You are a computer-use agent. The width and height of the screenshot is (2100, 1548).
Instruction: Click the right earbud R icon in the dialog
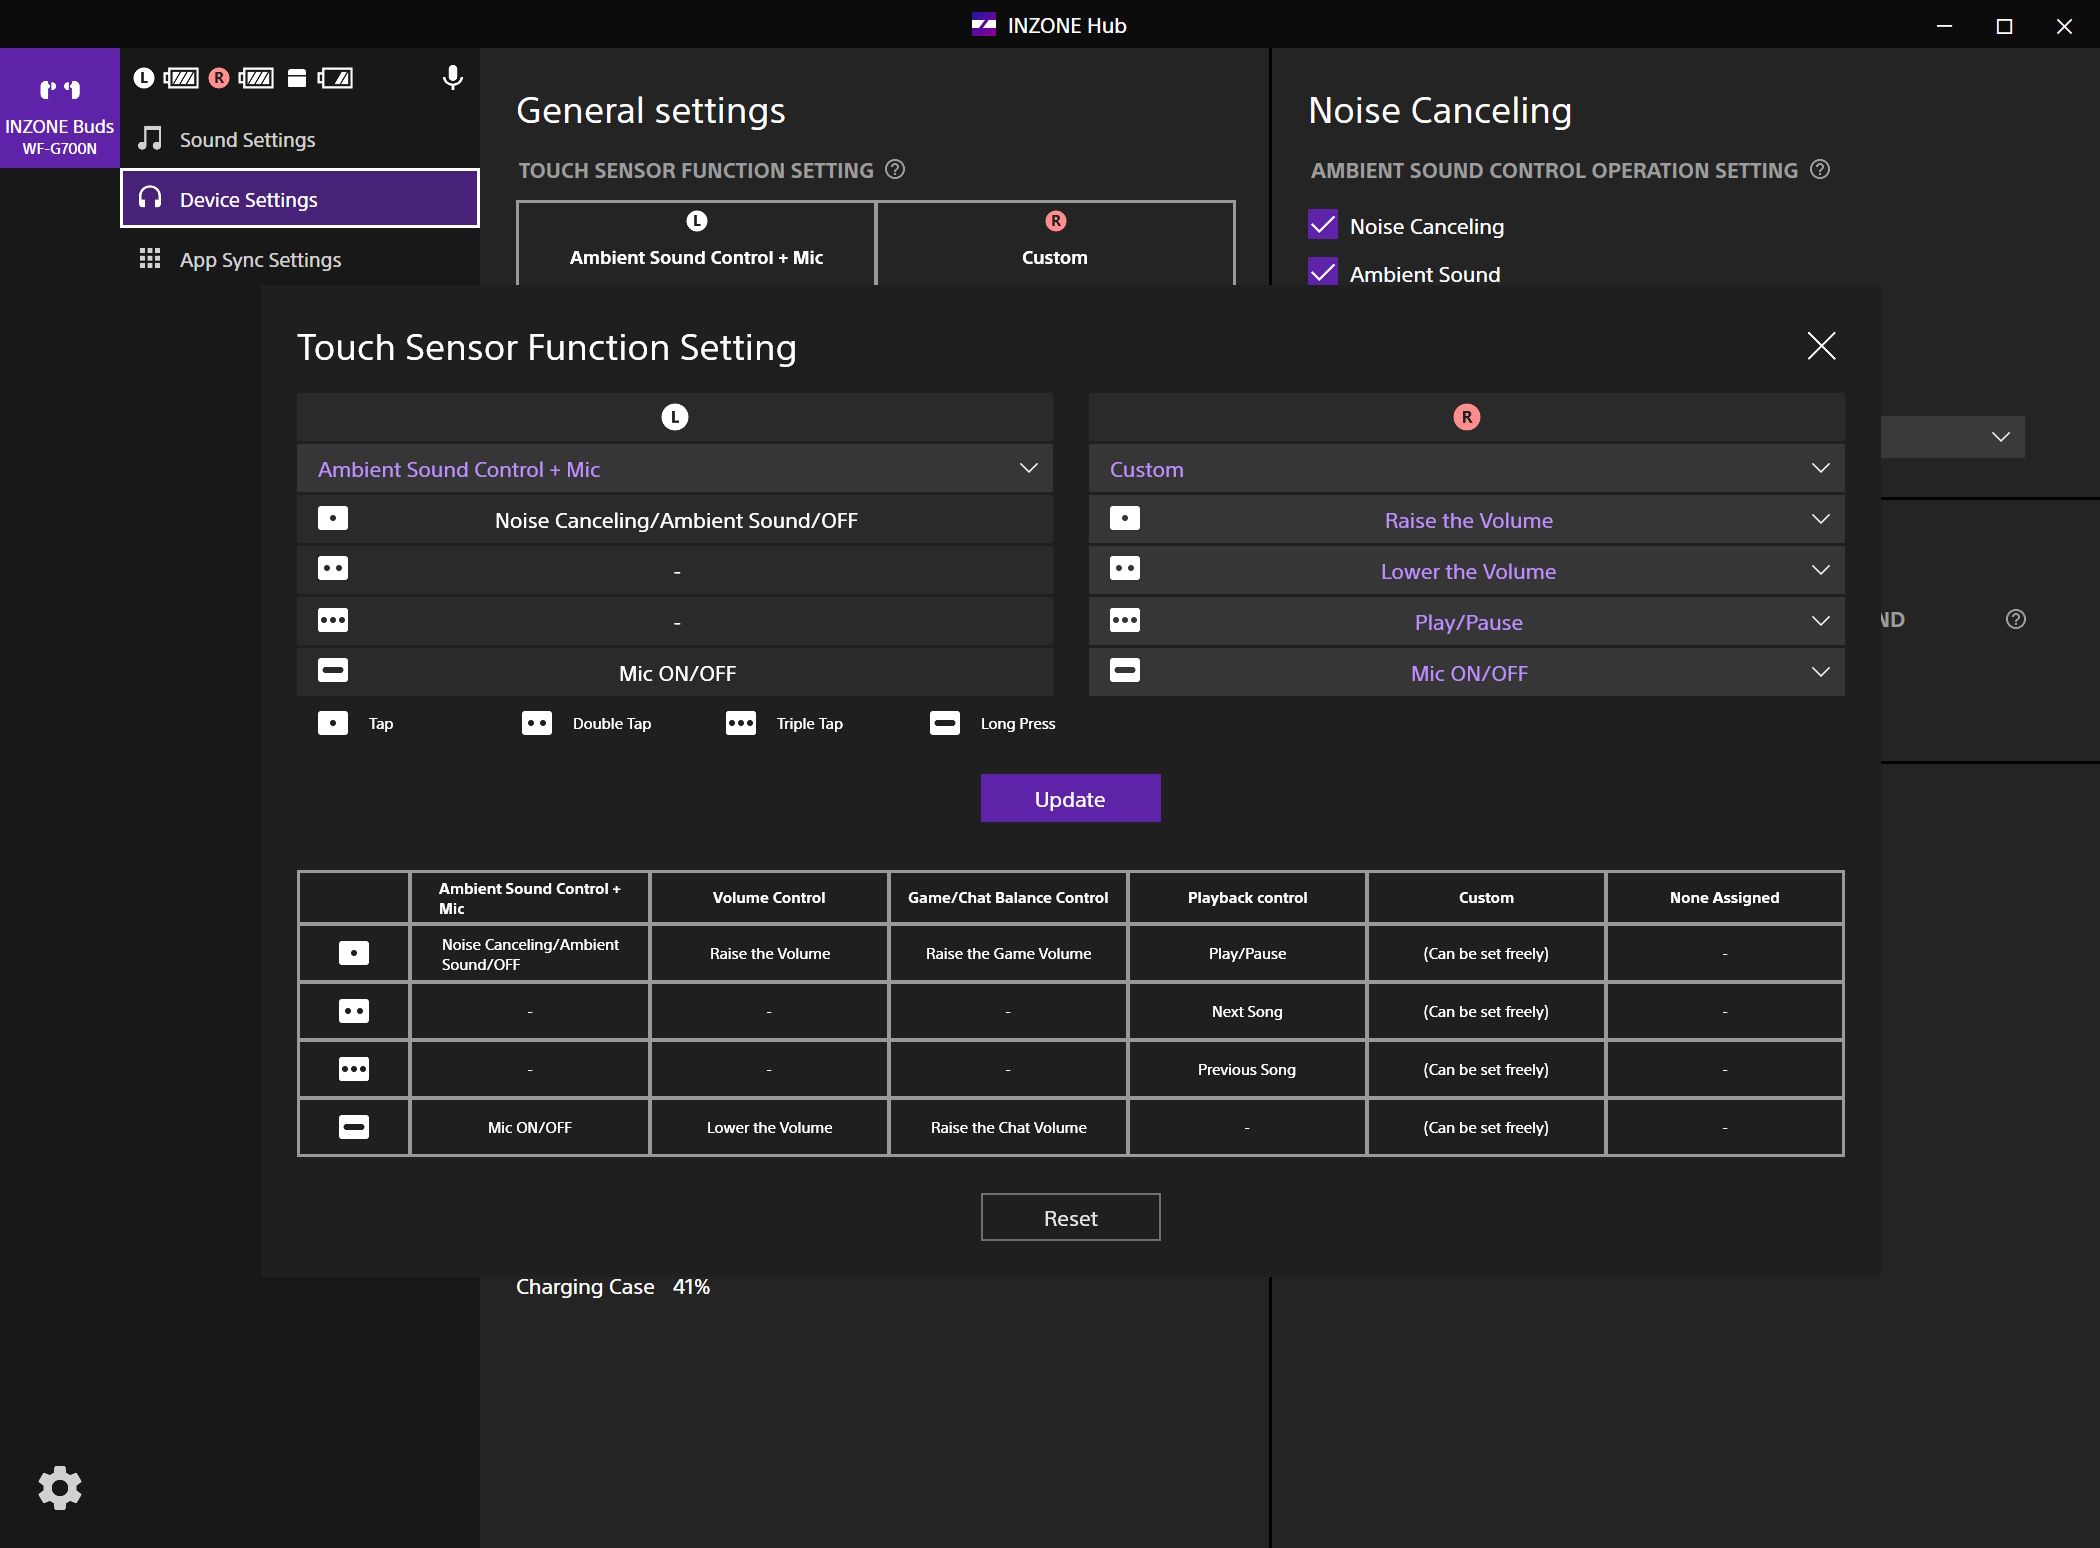pos(1466,418)
